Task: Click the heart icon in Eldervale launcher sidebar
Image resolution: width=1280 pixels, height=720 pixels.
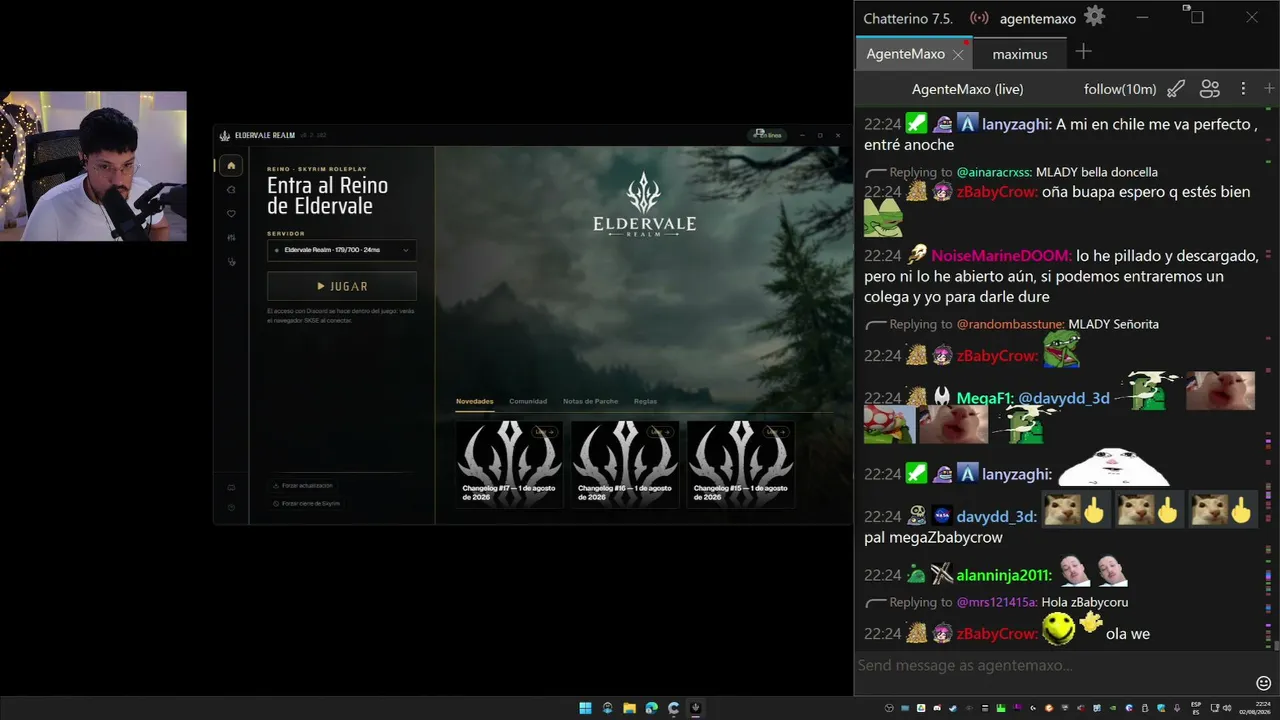Action: click(x=231, y=214)
